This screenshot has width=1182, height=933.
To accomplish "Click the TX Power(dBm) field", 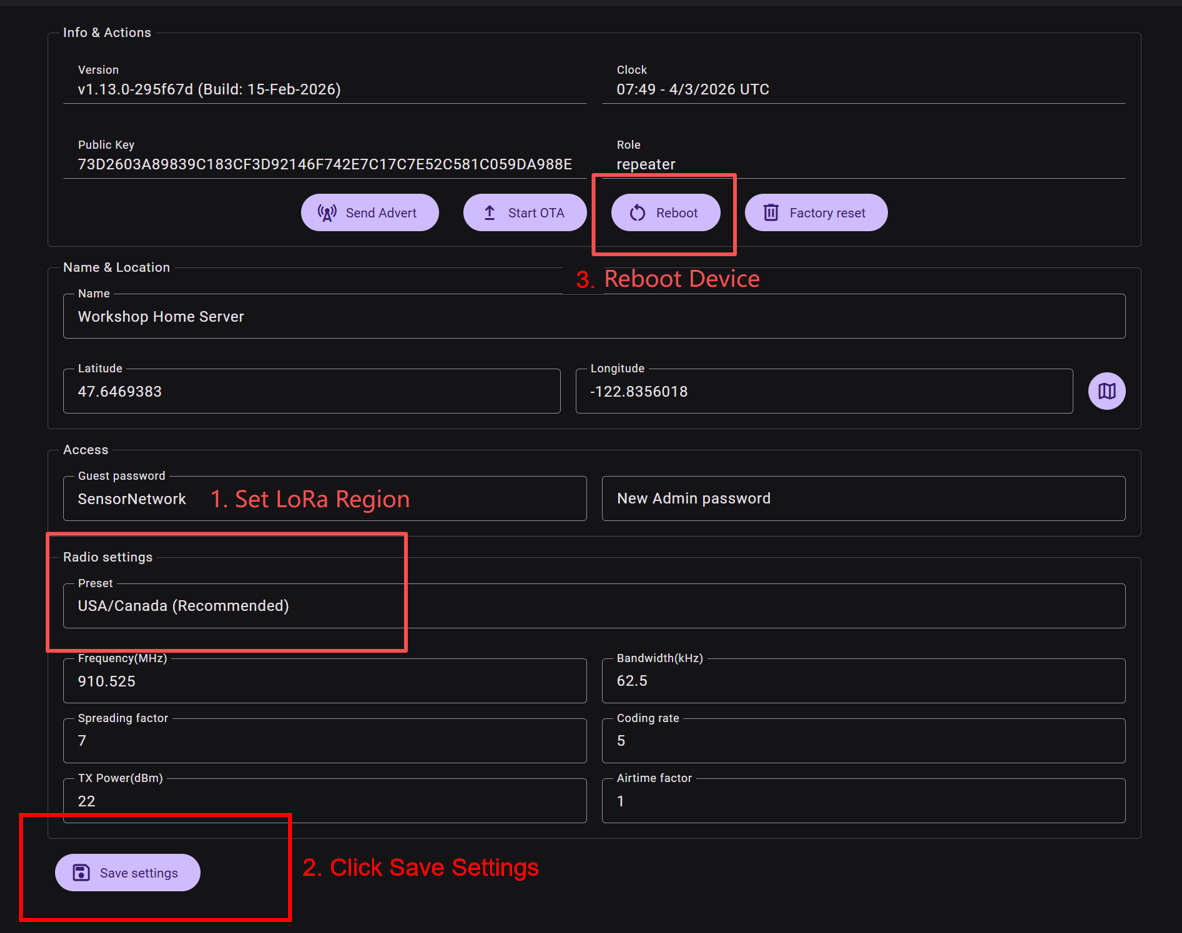I will [324, 801].
